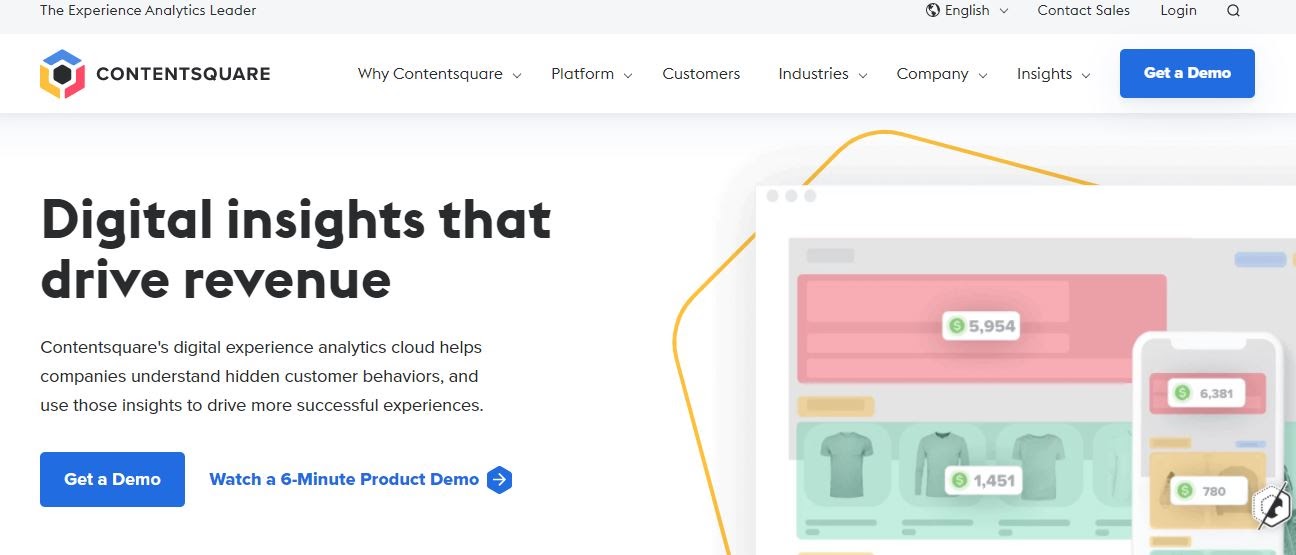Viewport: 1296px width, 555px height.
Task: Expand the Industries menu chevron
Action: click(863, 75)
